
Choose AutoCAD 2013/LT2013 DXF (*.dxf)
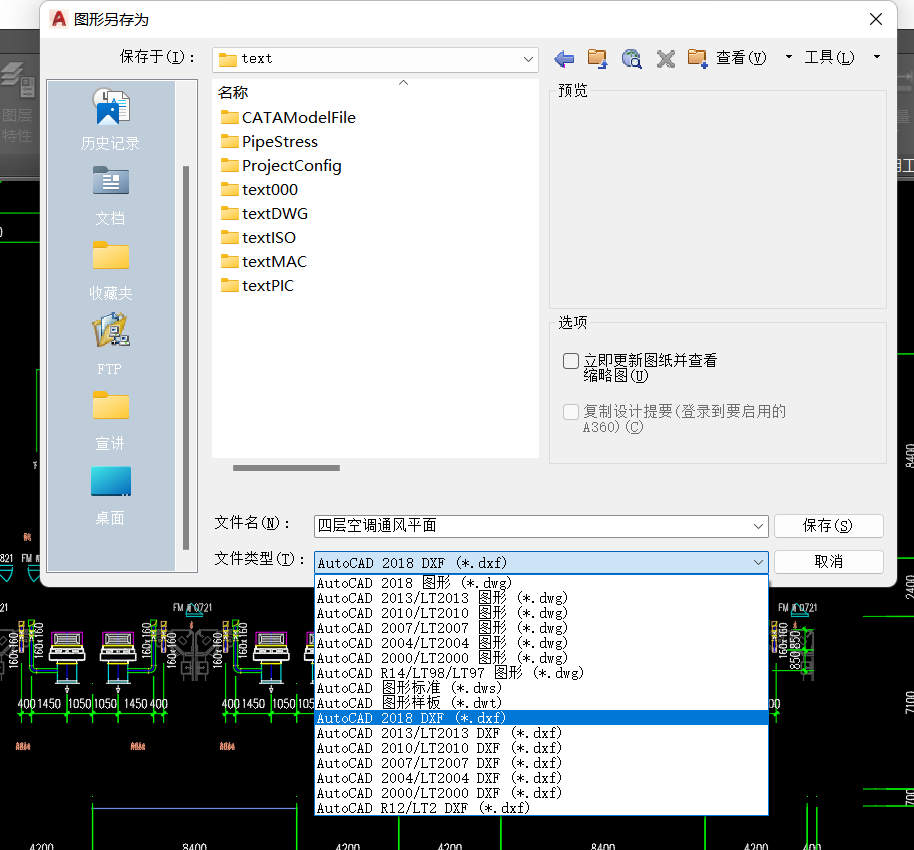click(542, 733)
